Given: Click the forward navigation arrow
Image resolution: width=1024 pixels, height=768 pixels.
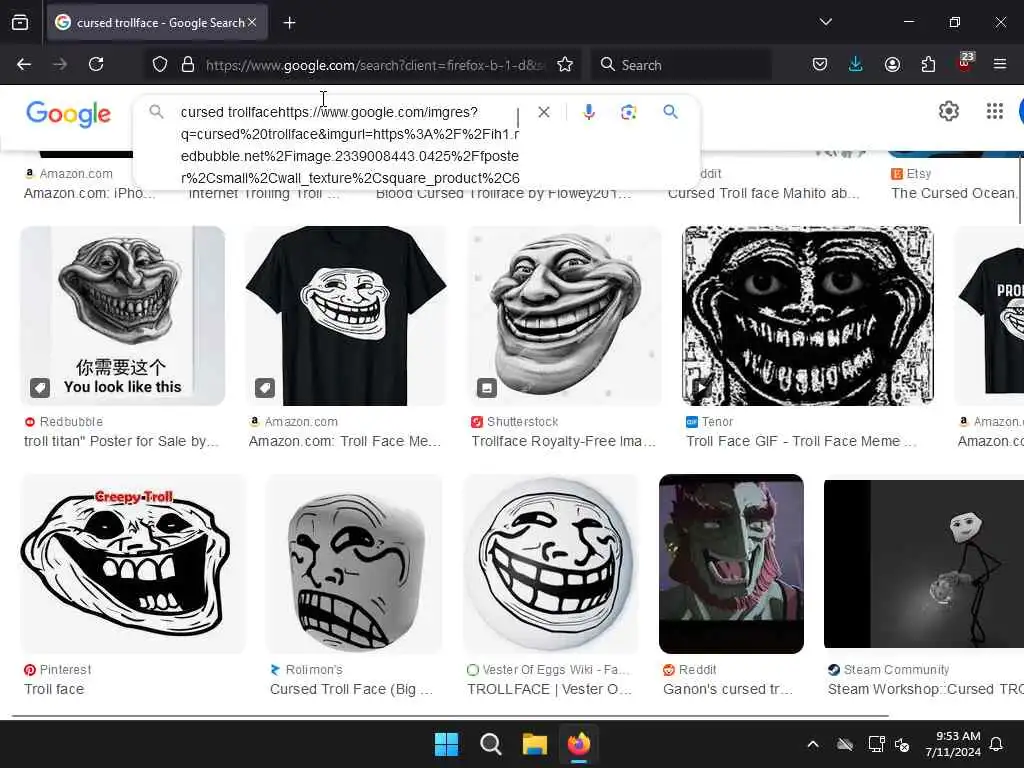Looking at the screenshot, I should [x=59, y=65].
